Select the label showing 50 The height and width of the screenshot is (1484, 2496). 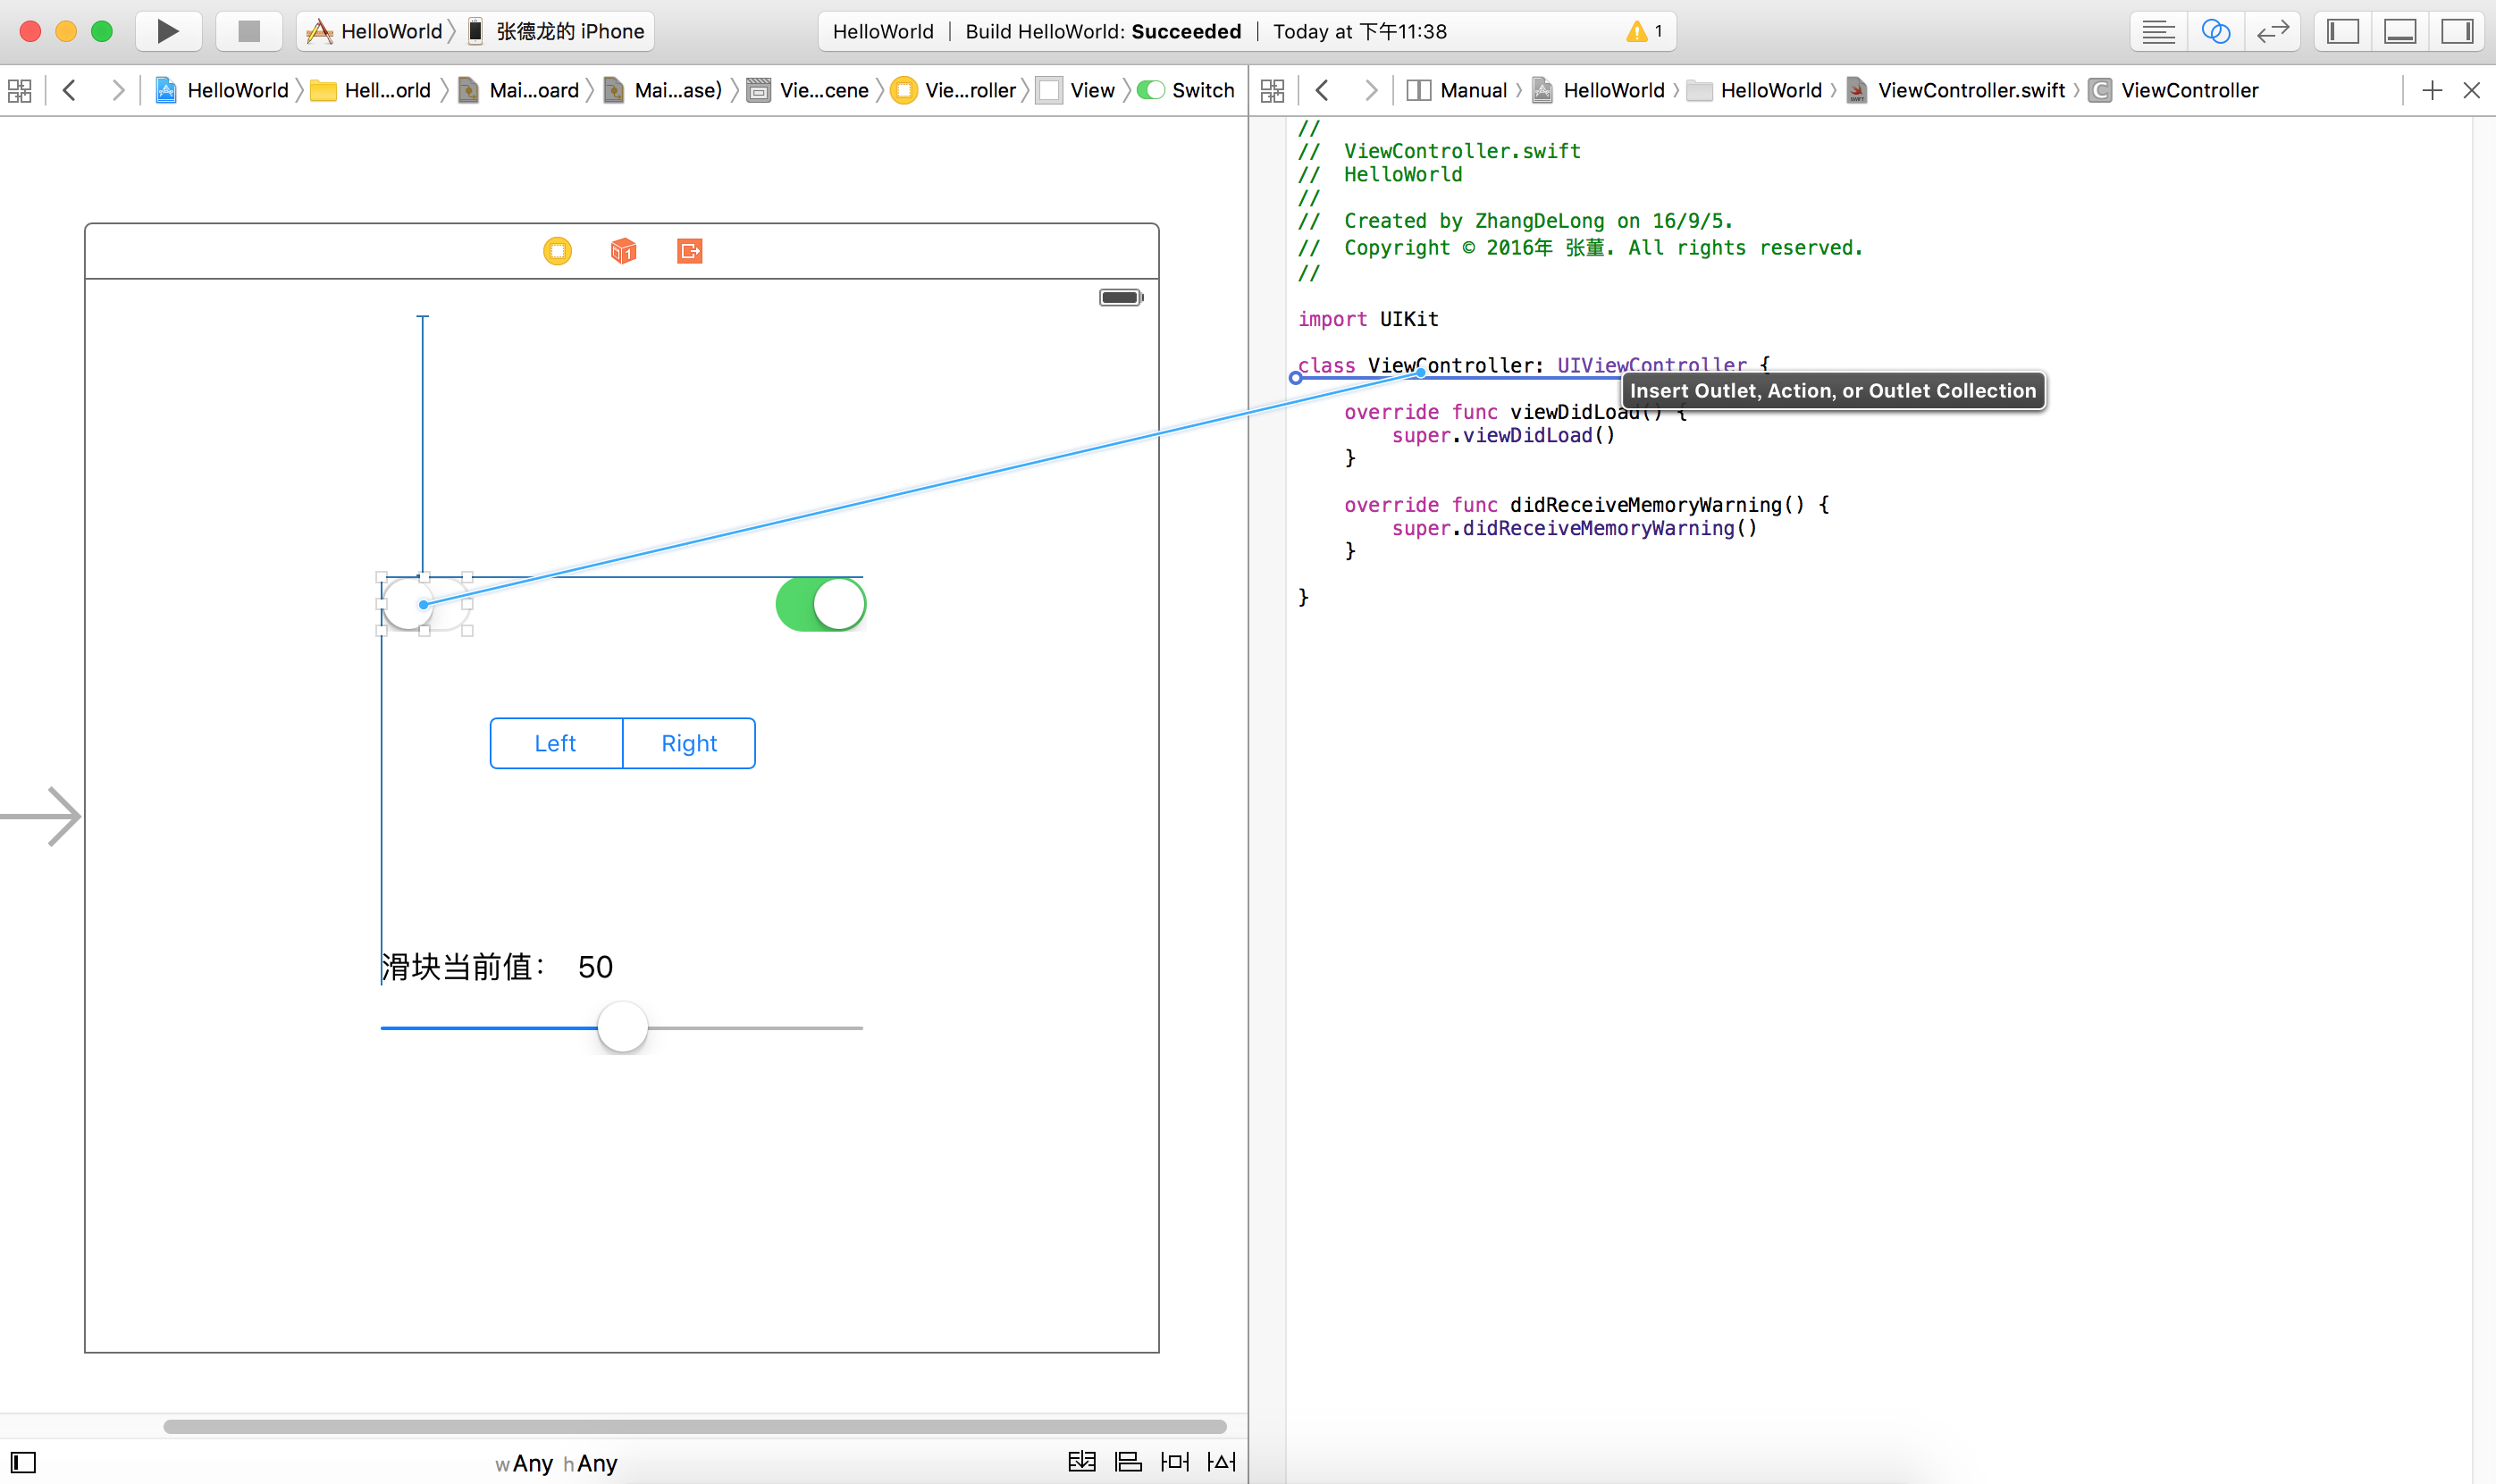[x=595, y=967]
